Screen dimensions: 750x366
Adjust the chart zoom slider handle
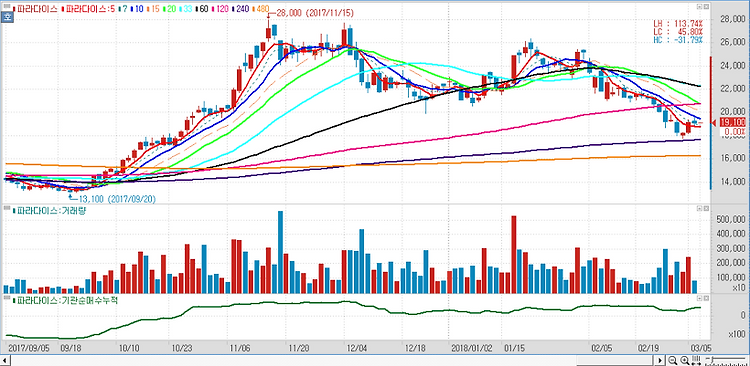(712, 359)
